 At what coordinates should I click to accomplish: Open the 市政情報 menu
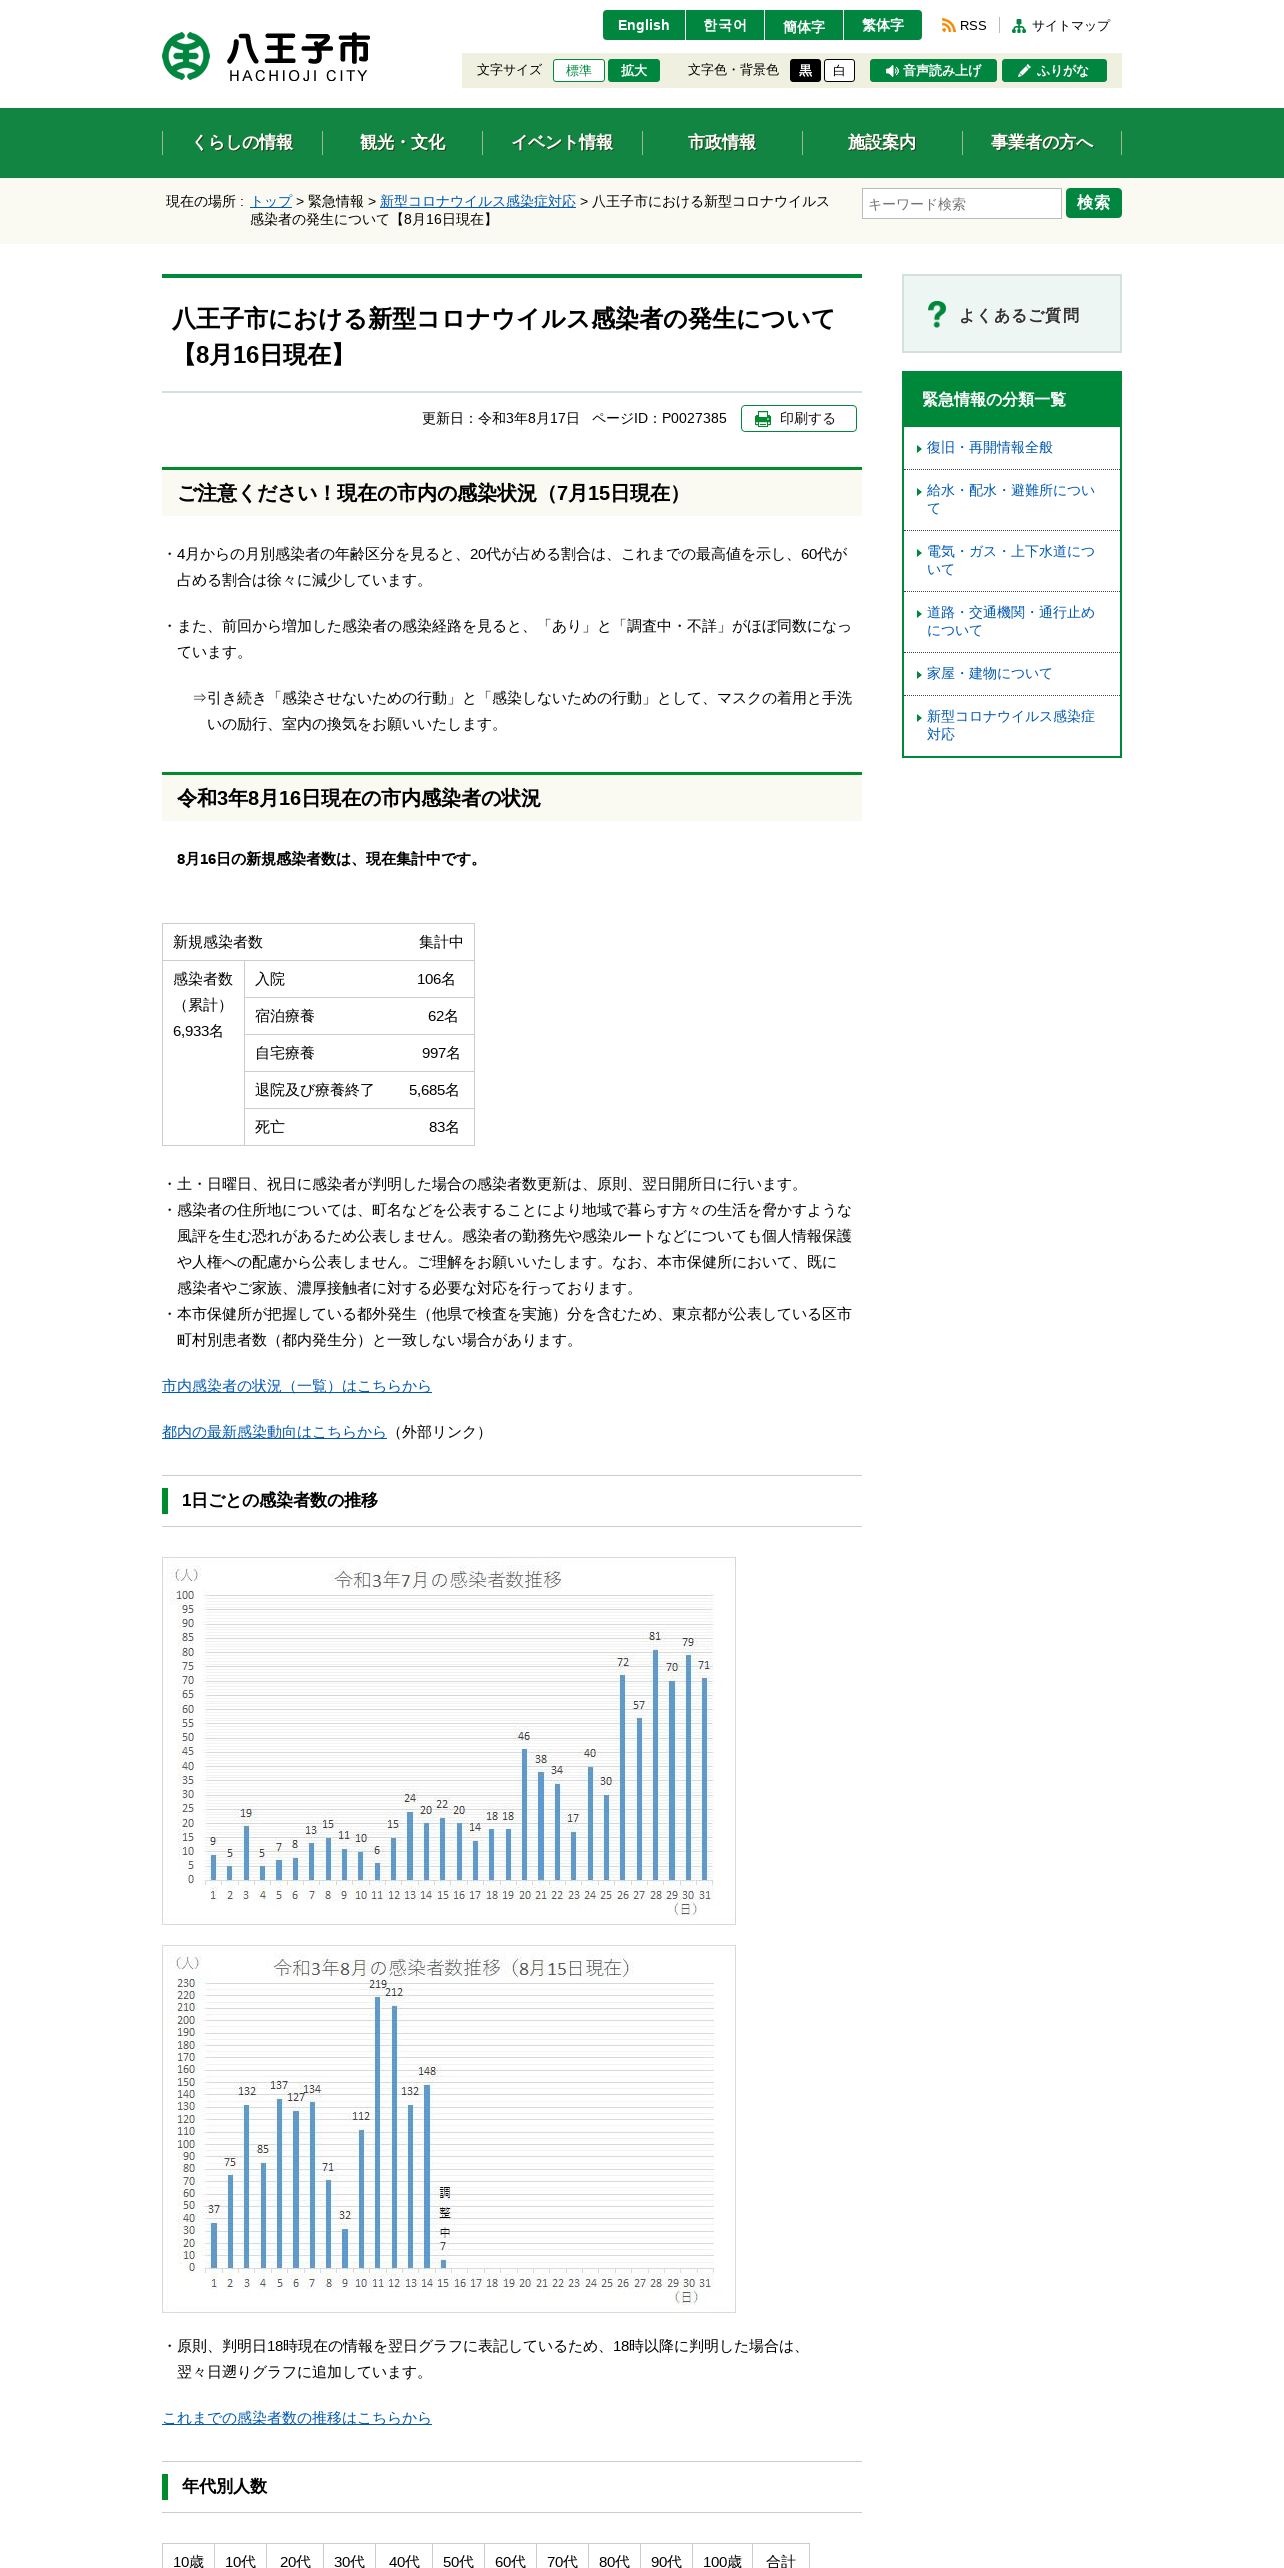pyautogui.click(x=722, y=142)
